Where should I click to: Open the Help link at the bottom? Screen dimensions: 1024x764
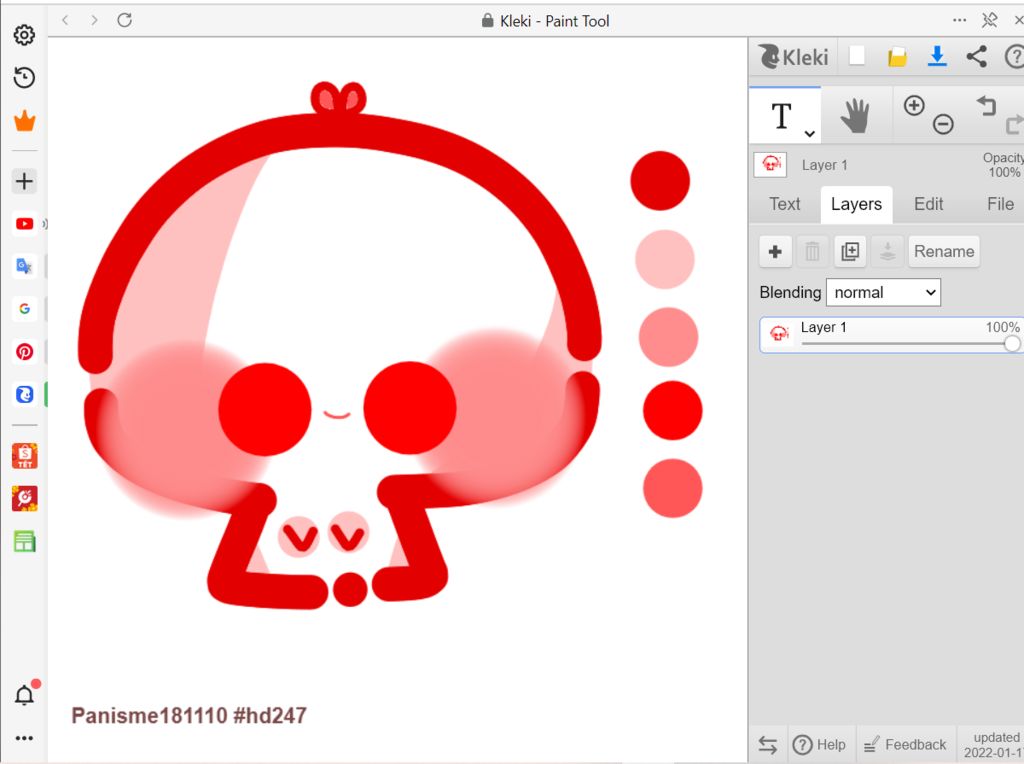[x=819, y=745]
